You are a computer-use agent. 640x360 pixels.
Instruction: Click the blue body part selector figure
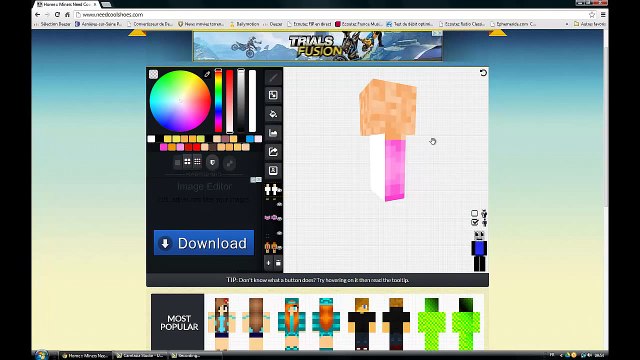[x=479, y=251]
